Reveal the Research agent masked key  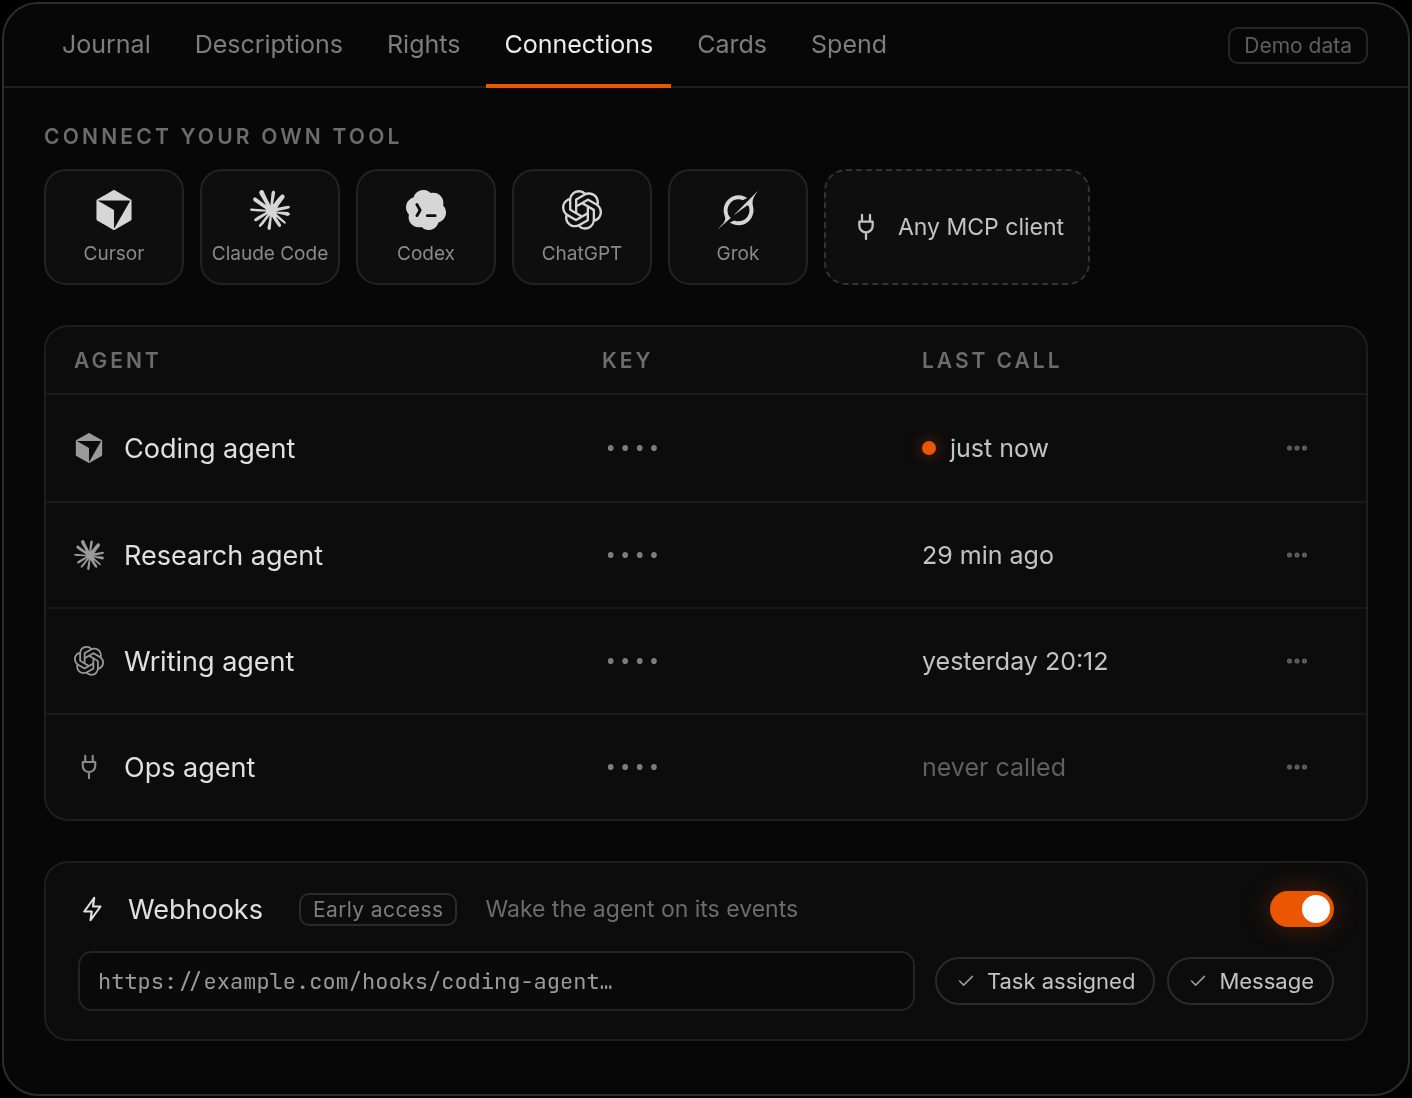pyautogui.click(x=632, y=555)
